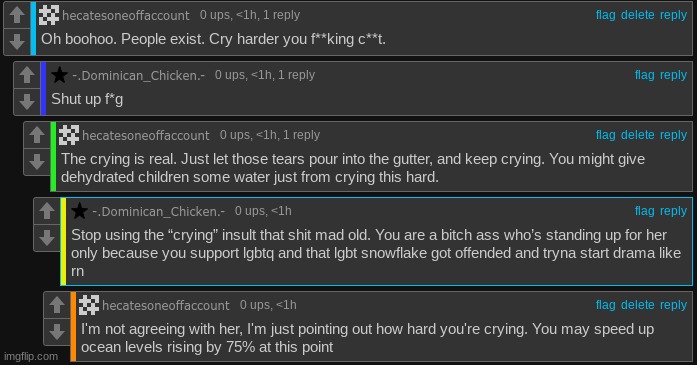The height and width of the screenshot is (365, 697).
Task: Flag the 'Oh boohoo' comment
Action: [x=605, y=15]
